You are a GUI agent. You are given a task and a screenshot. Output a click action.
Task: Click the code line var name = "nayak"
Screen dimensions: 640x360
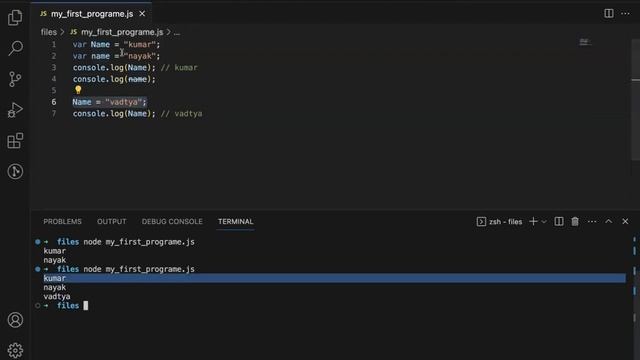116,56
